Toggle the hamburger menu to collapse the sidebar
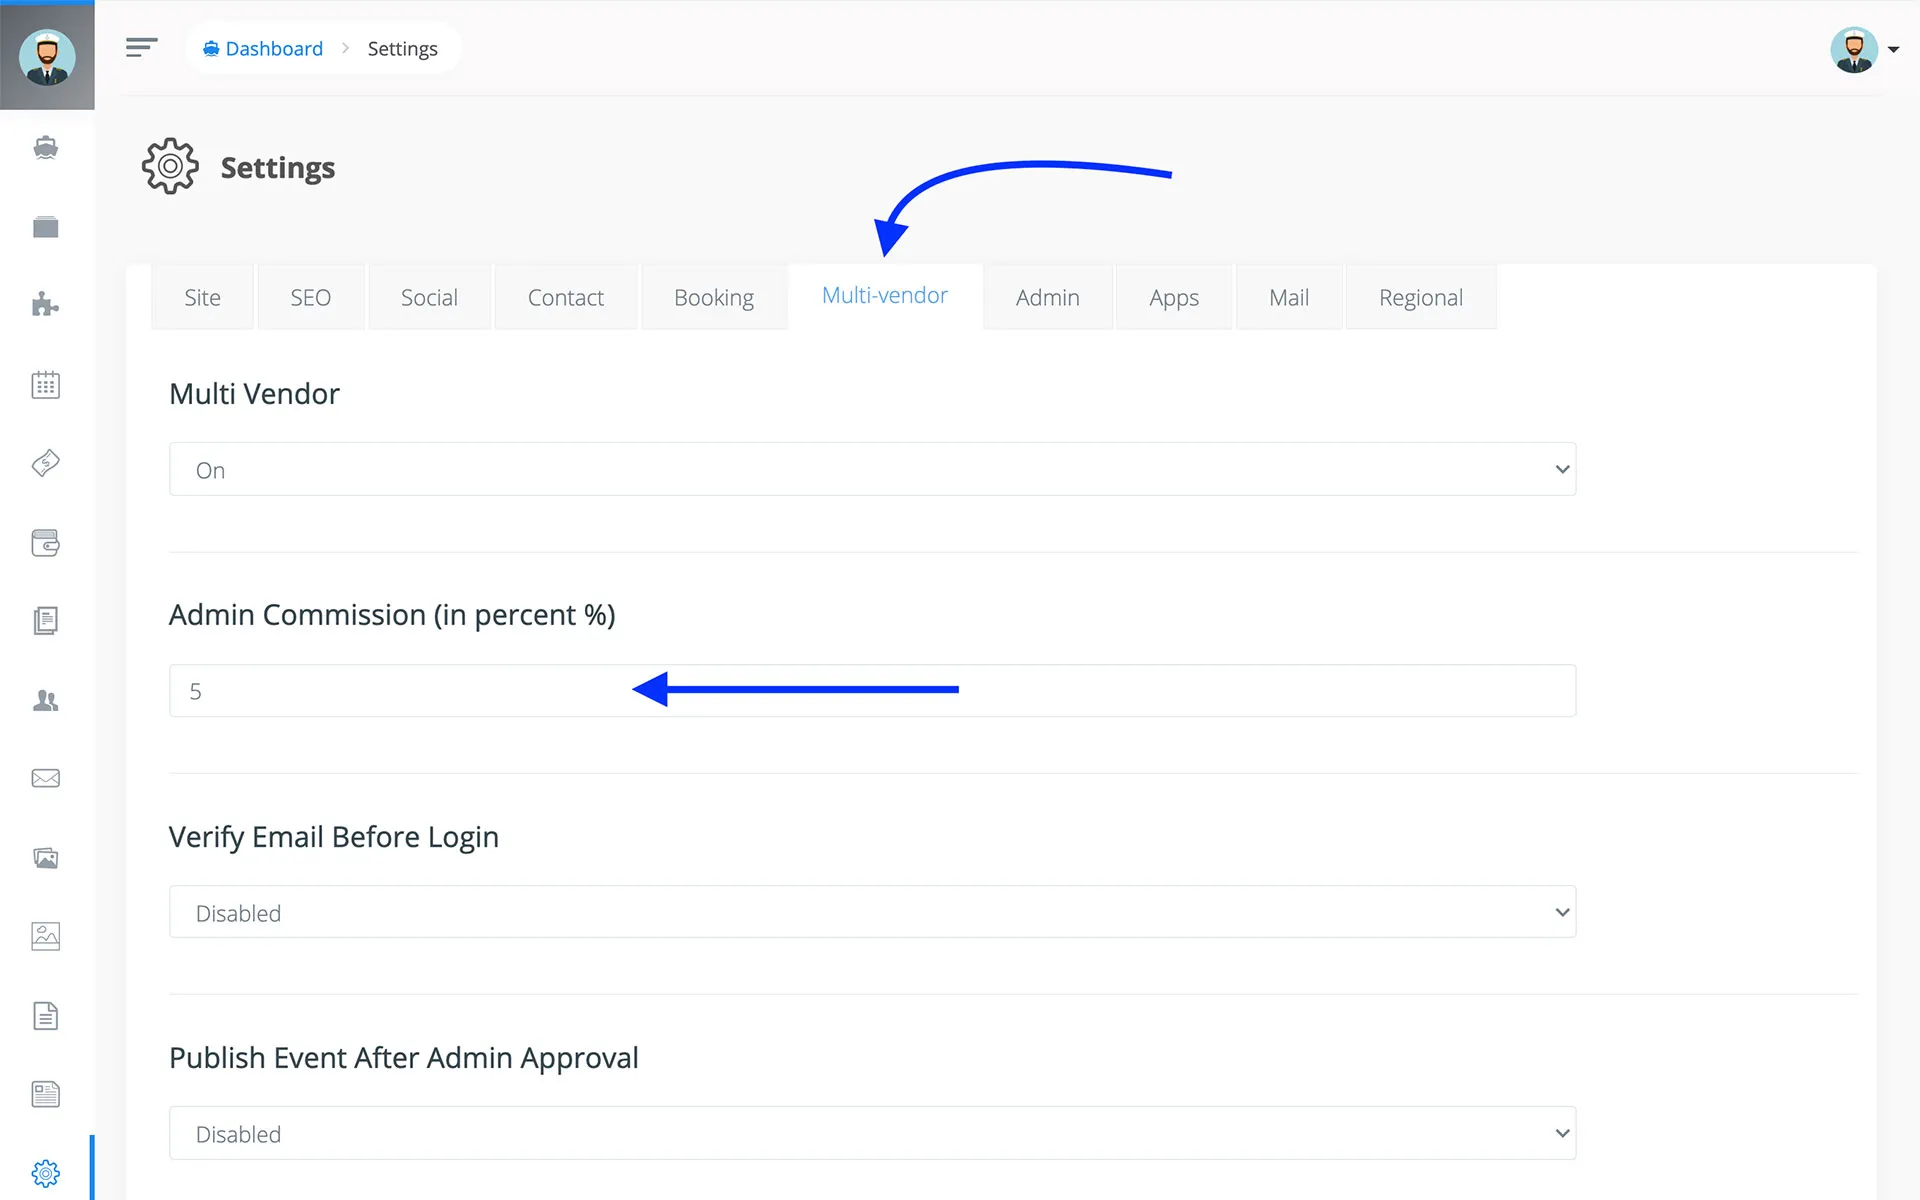The width and height of the screenshot is (1920, 1200). point(141,48)
